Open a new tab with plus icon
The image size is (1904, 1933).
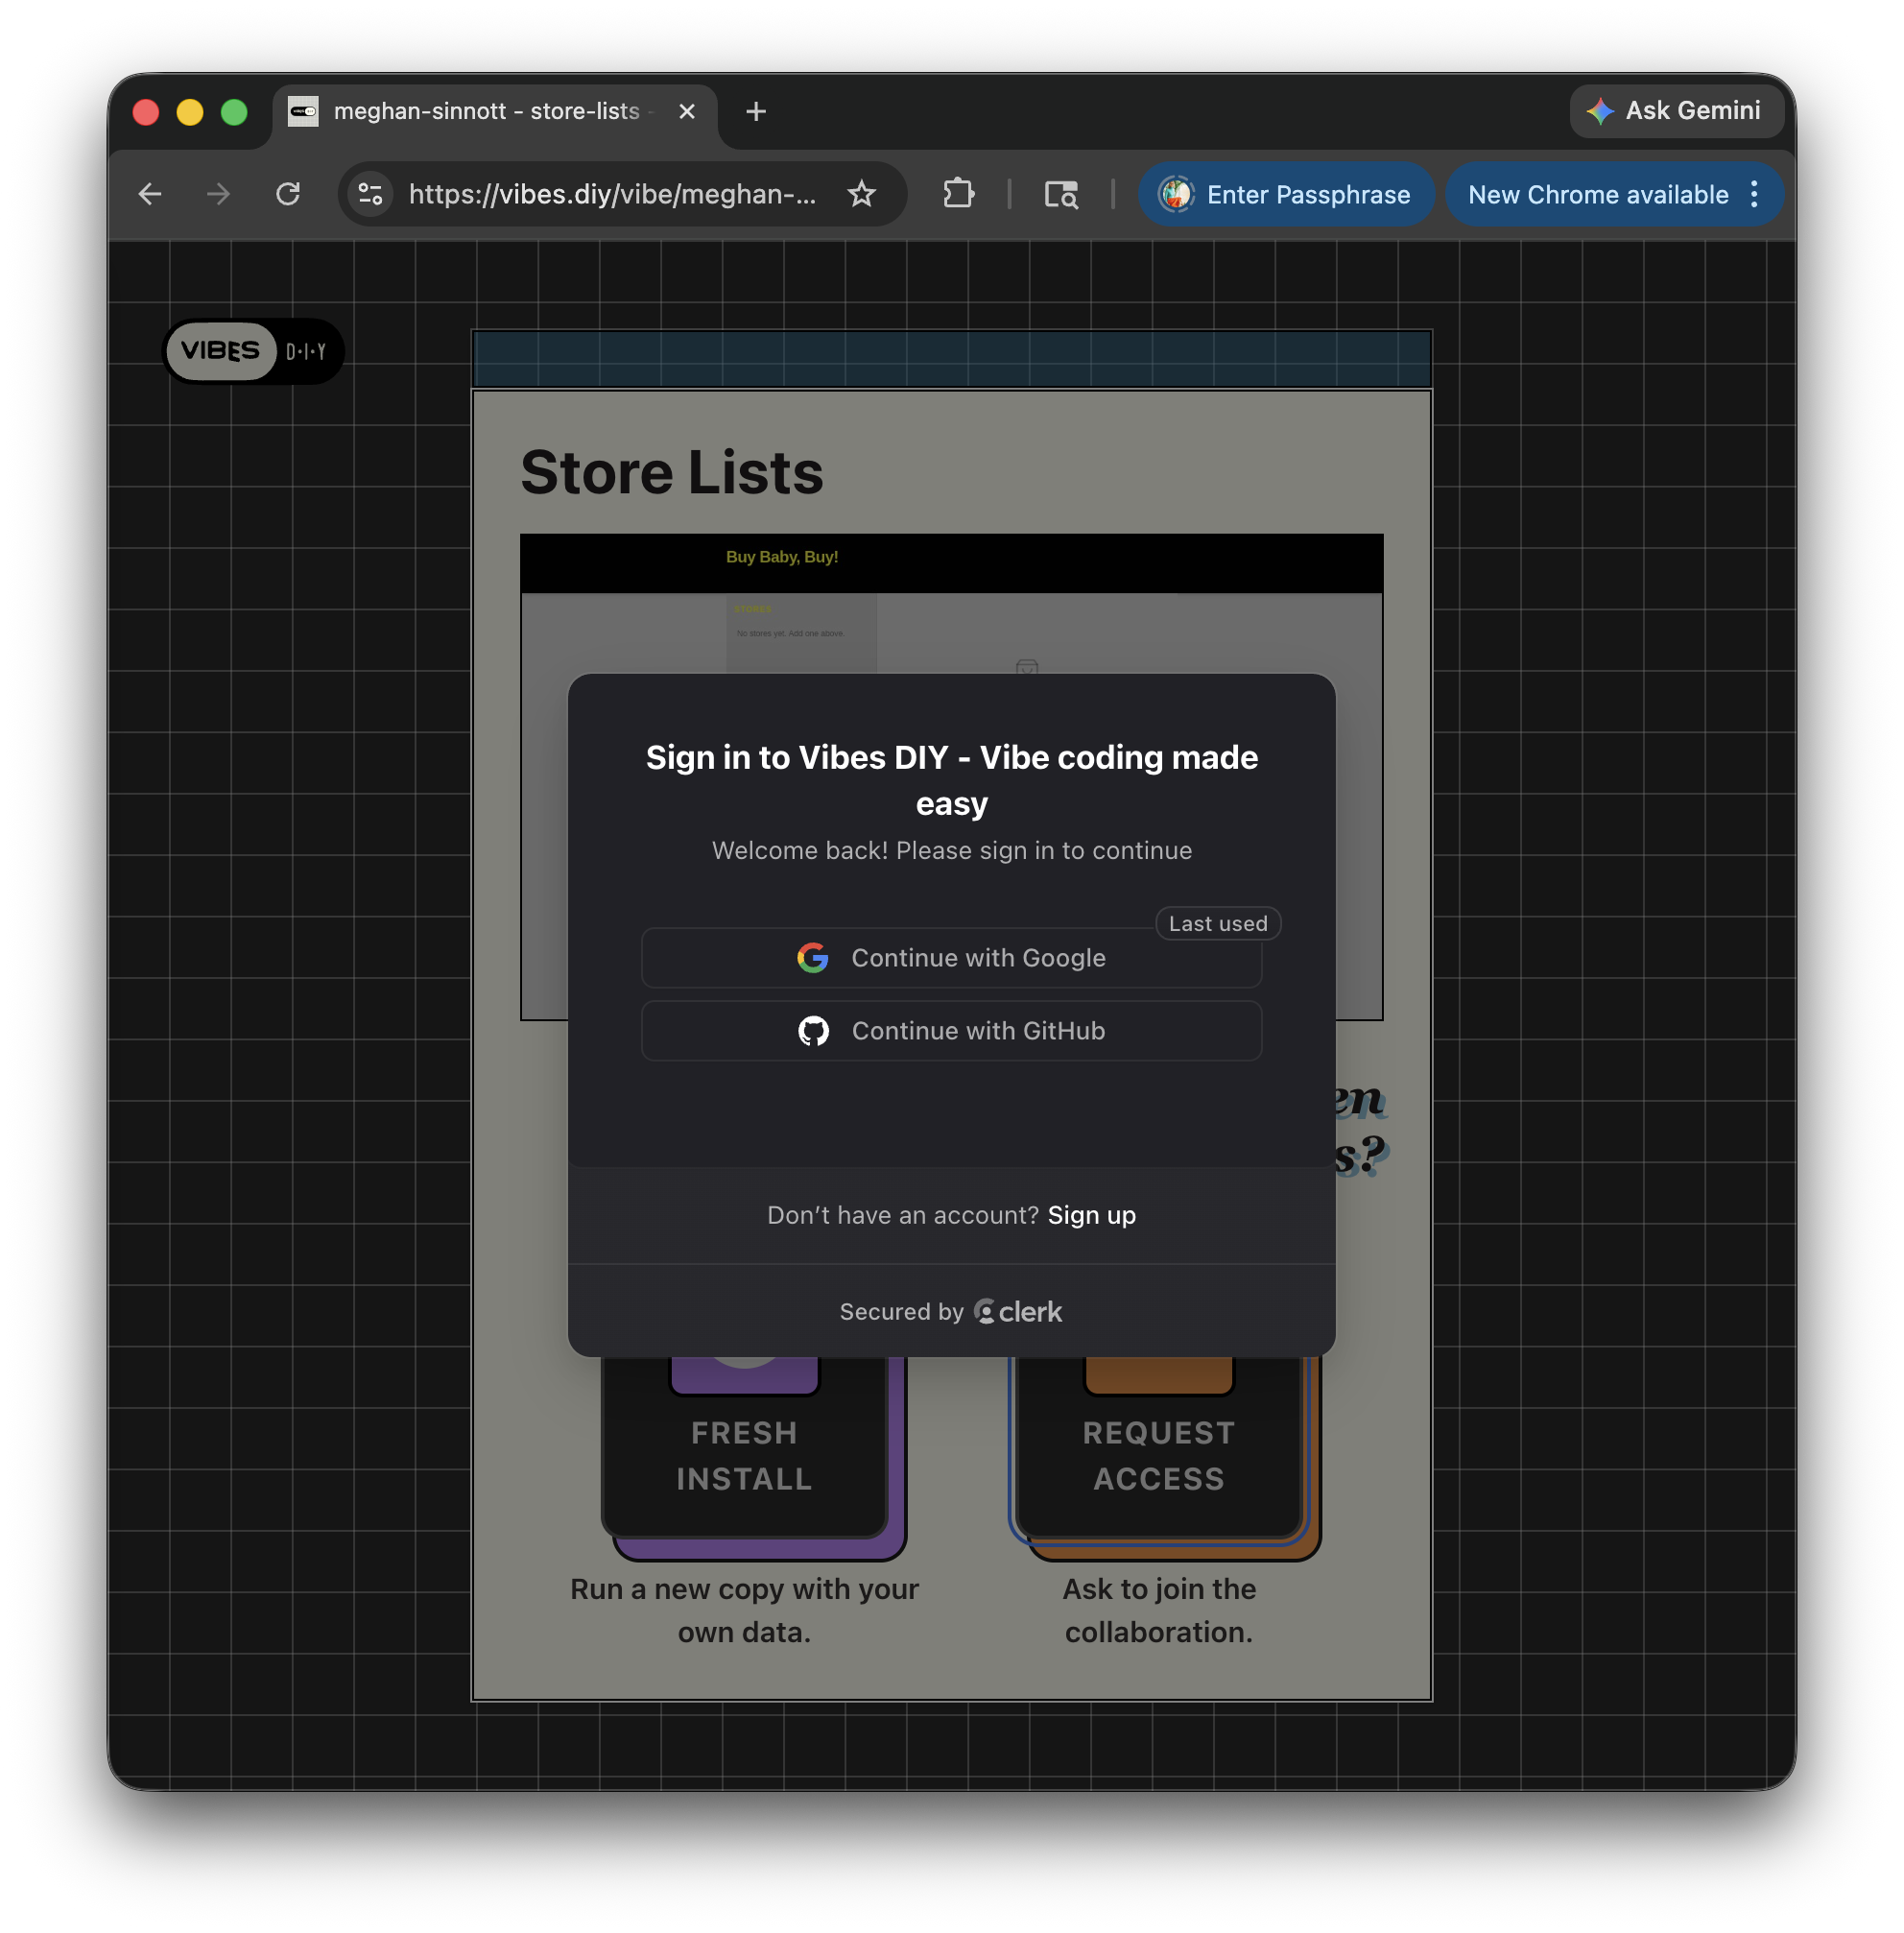pyautogui.click(x=756, y=111)
